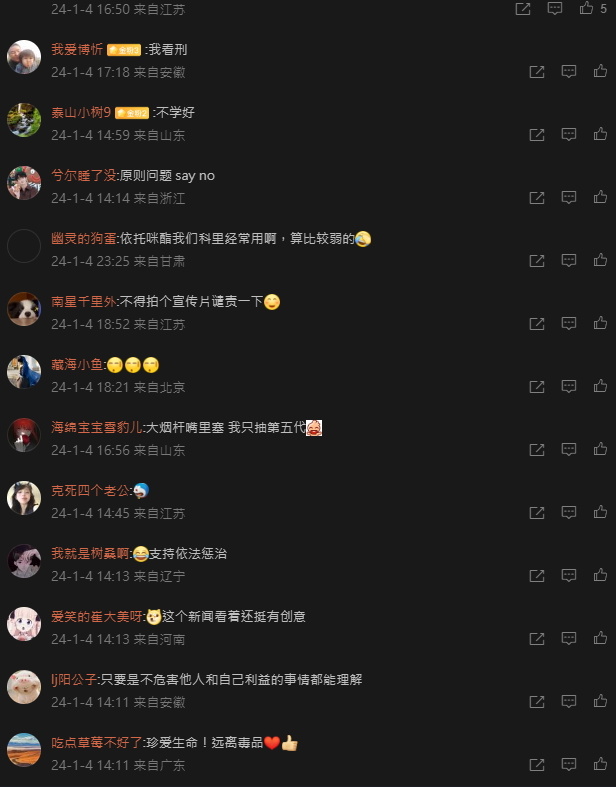Reply to 克死四个老公's comment
This screenshot has width=616, height=787.
(568, 512)
